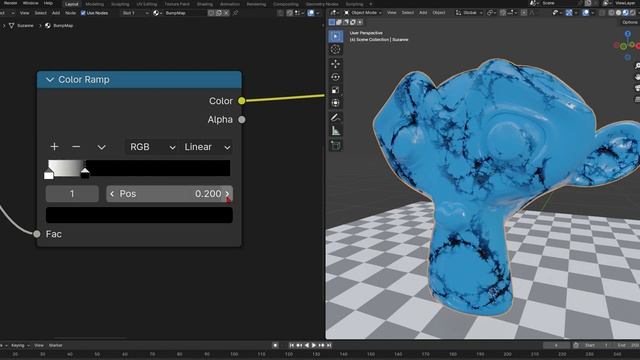This screenshot has height=360, width=640.
Task: Switch to the Shading workspace tab
Action: click(204, 4)
